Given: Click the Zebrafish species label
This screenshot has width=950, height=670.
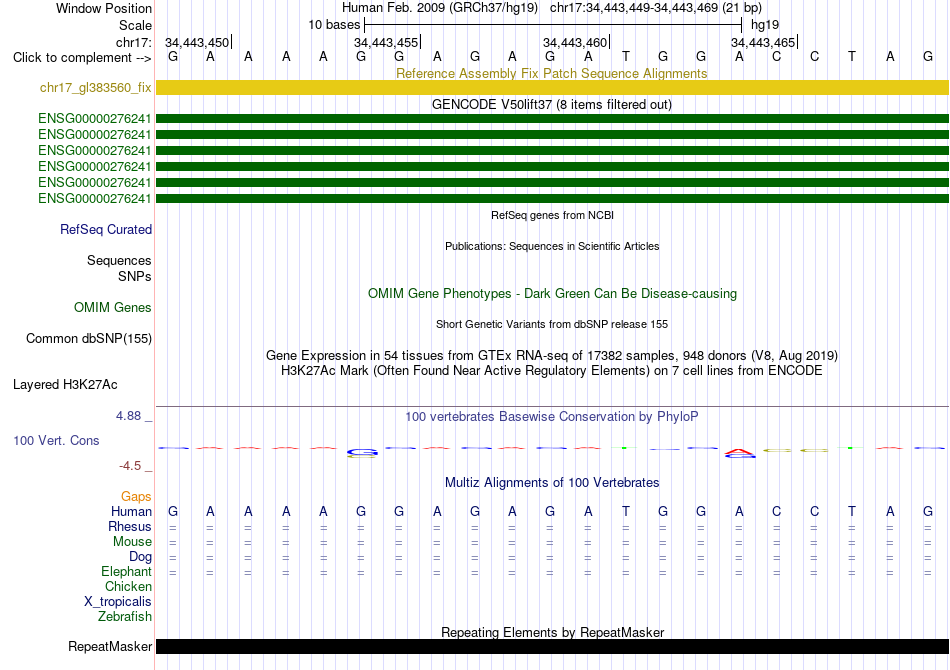Looking at the screenshot, I should (125, 616).
